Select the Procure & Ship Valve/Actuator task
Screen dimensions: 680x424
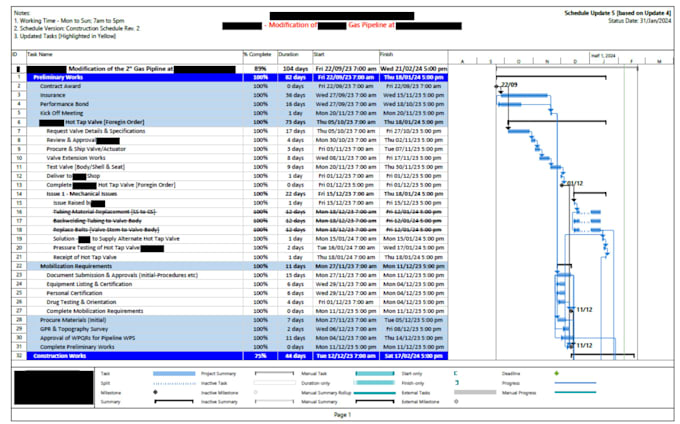click(x=86, y=149)
